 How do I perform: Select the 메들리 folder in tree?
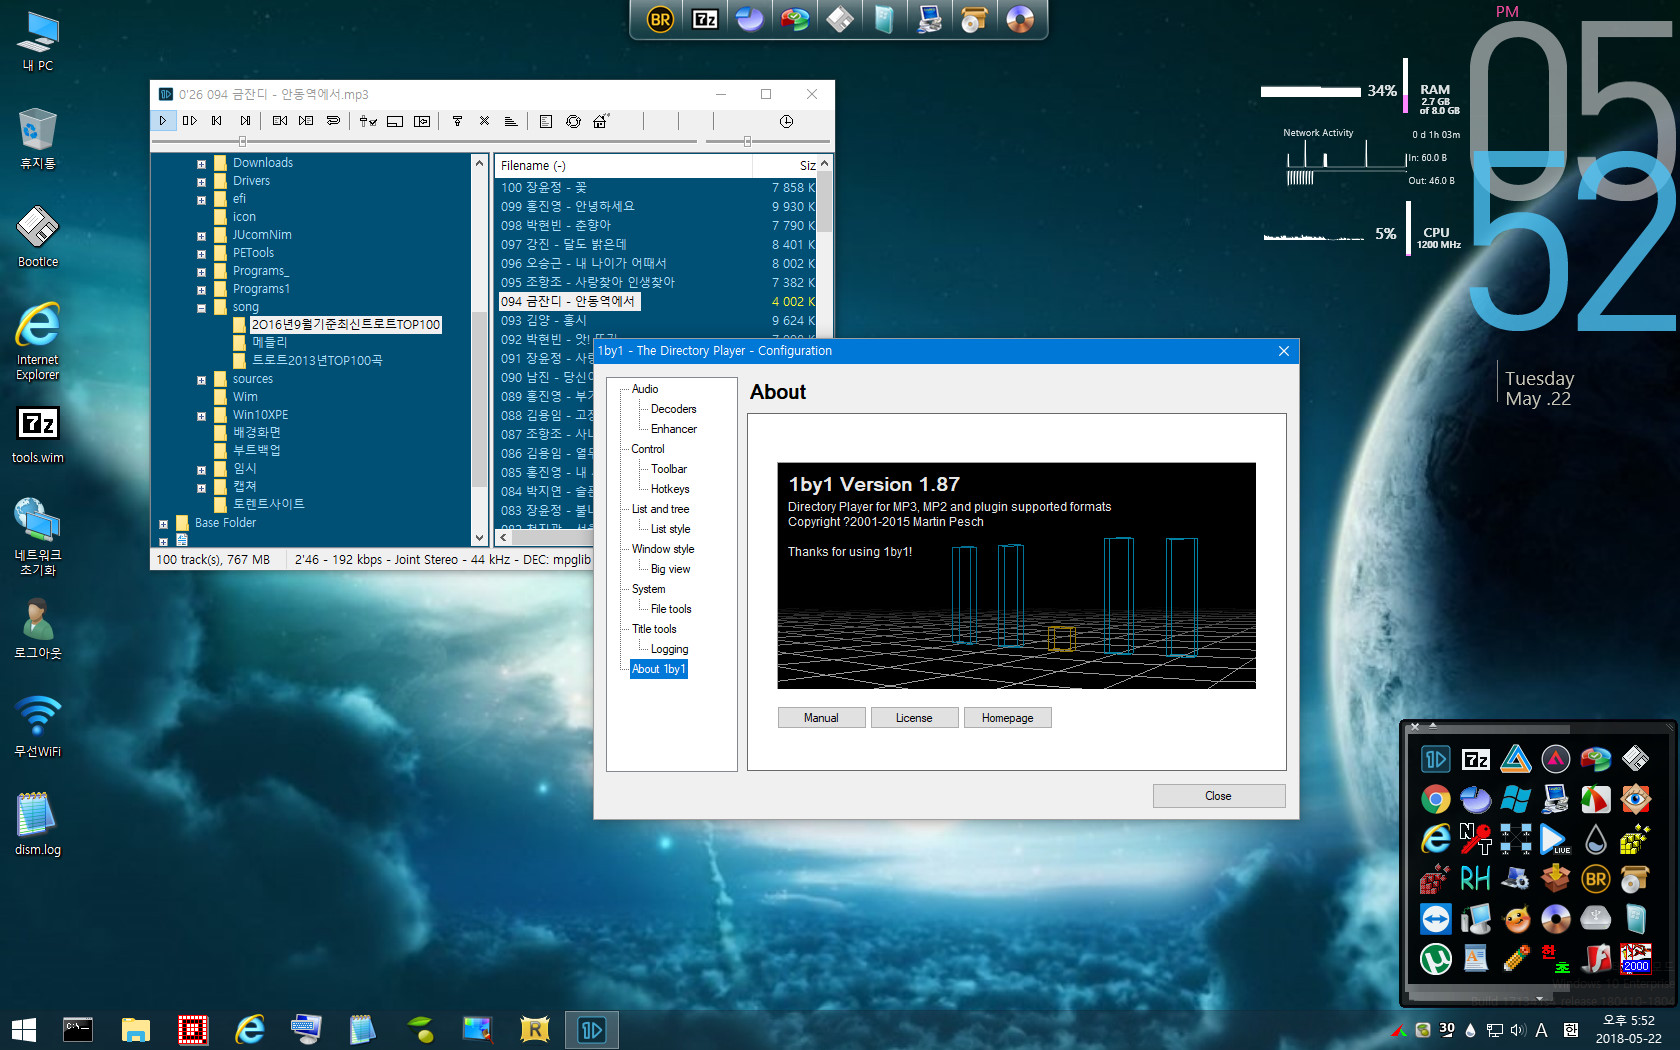[x=269, y=342]
